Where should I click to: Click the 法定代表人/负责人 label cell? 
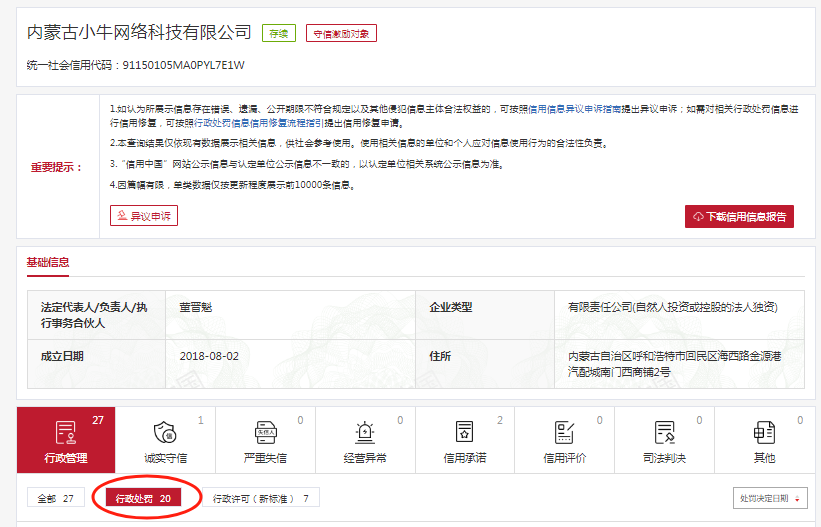click(x=96, y=315)
